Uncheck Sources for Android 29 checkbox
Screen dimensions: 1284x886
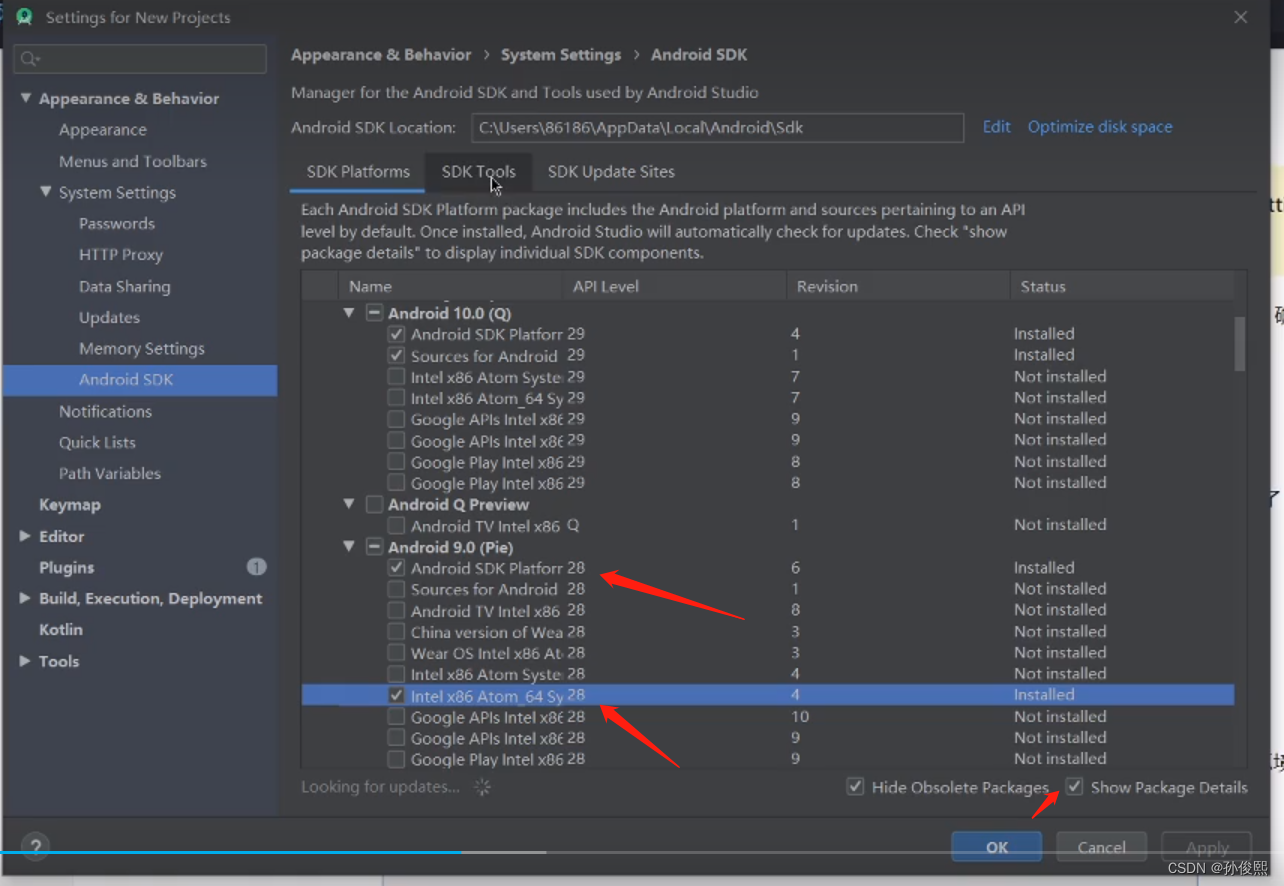[x=396, y=356]
